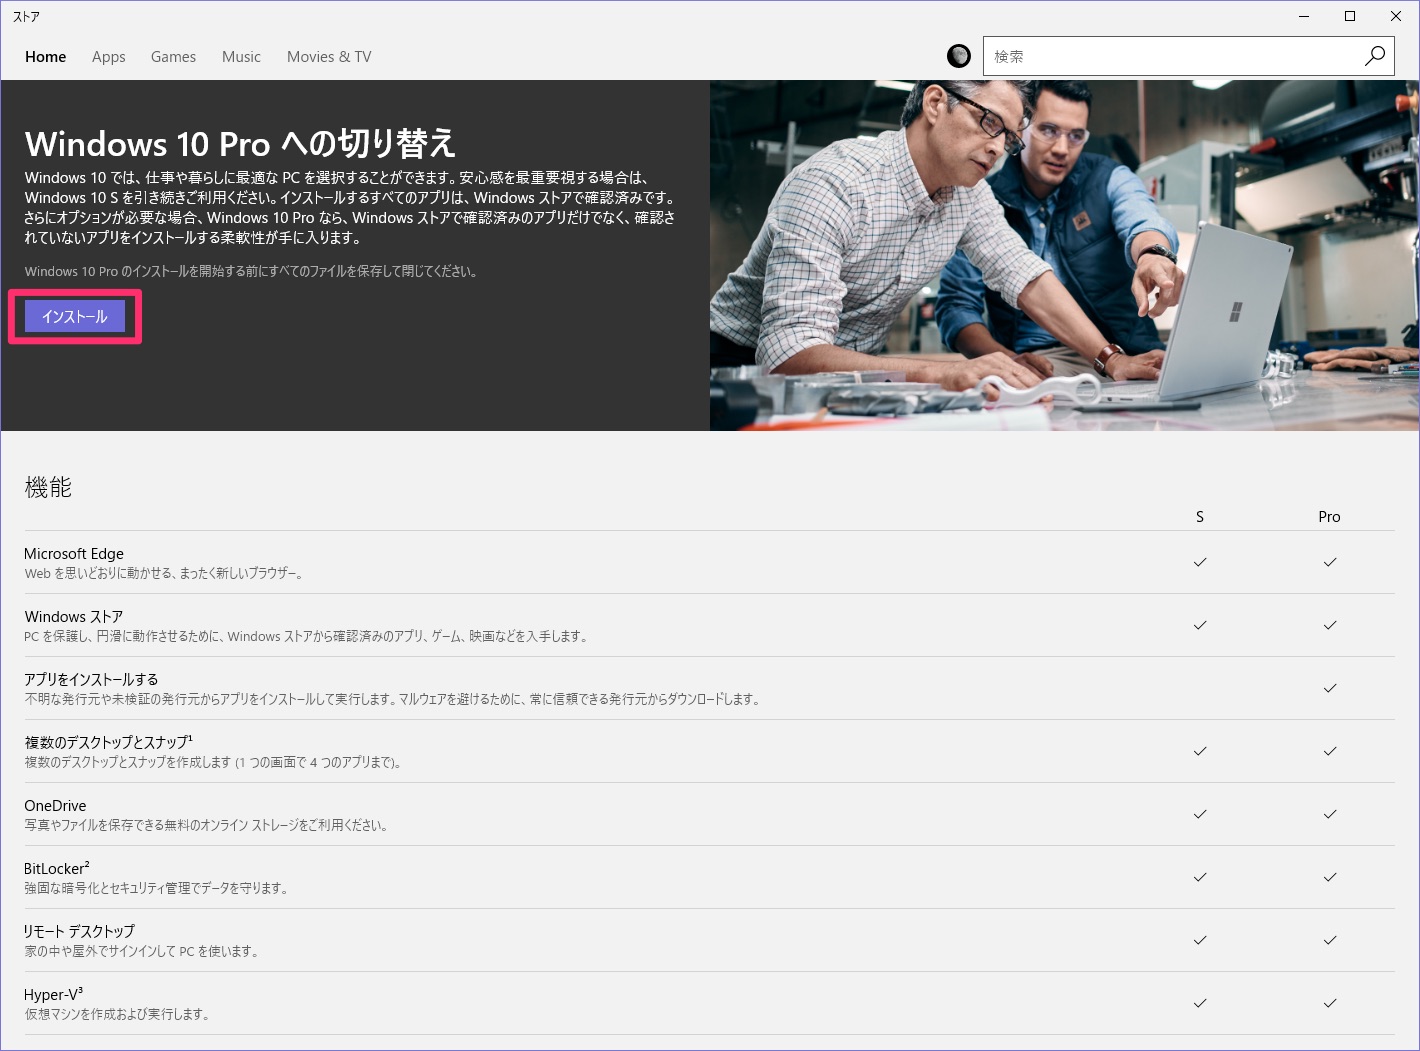Click the Hyper-V description 仮想マシンを作成および実行します
Screen dimensions: 1420x1051
118,1014
